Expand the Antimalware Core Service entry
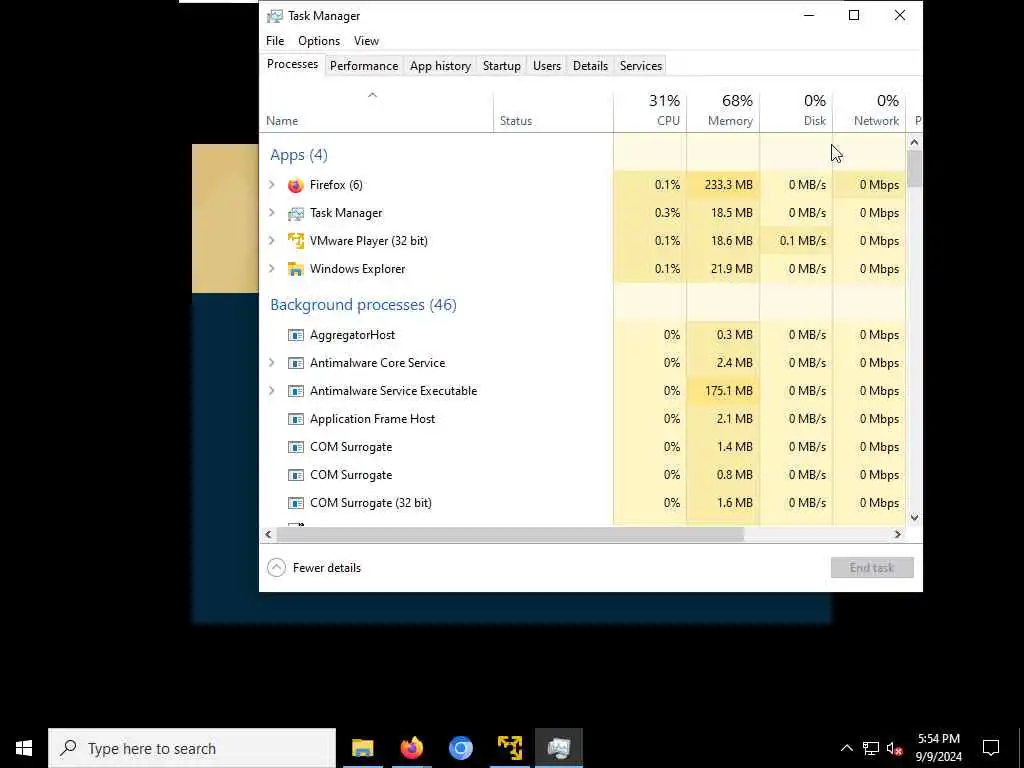Screen dimensions: 1024x768 pos(272,363)
